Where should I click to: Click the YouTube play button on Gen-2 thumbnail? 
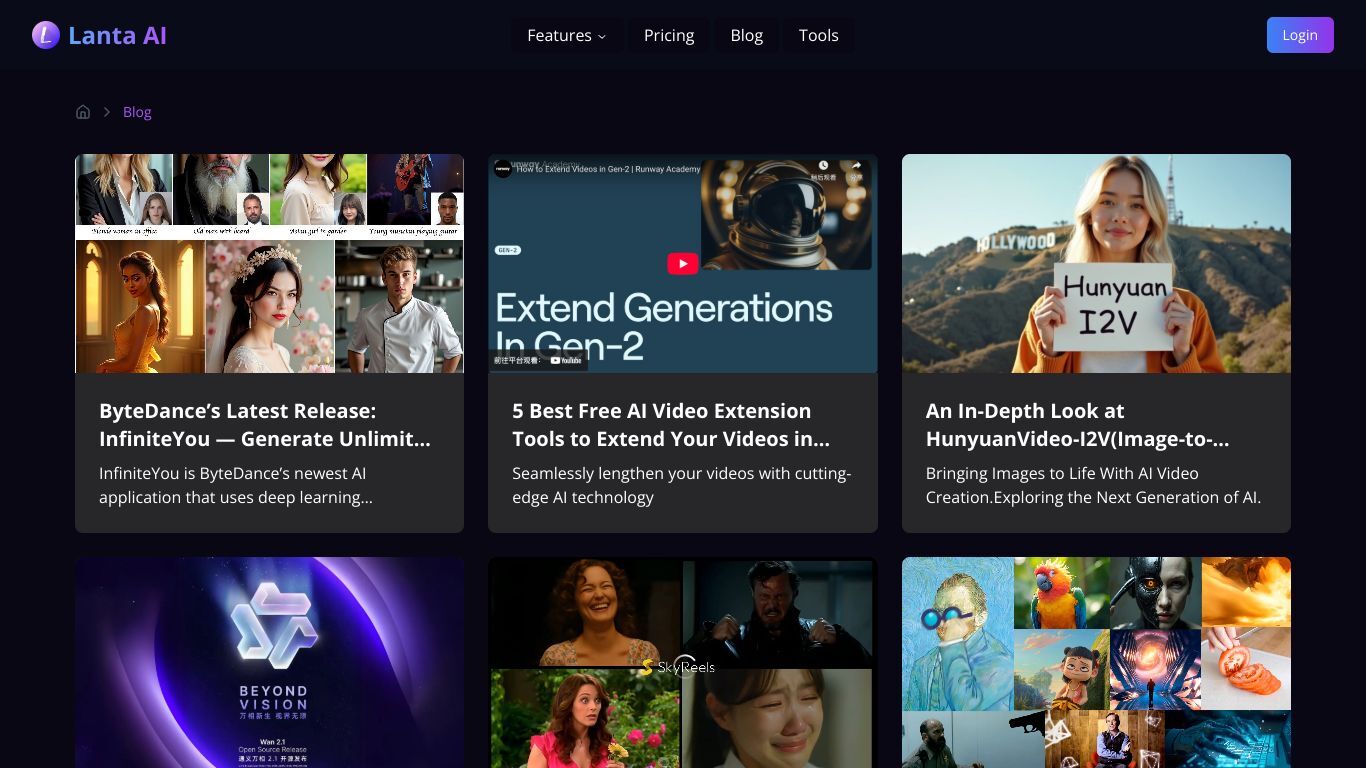(683, 263)
